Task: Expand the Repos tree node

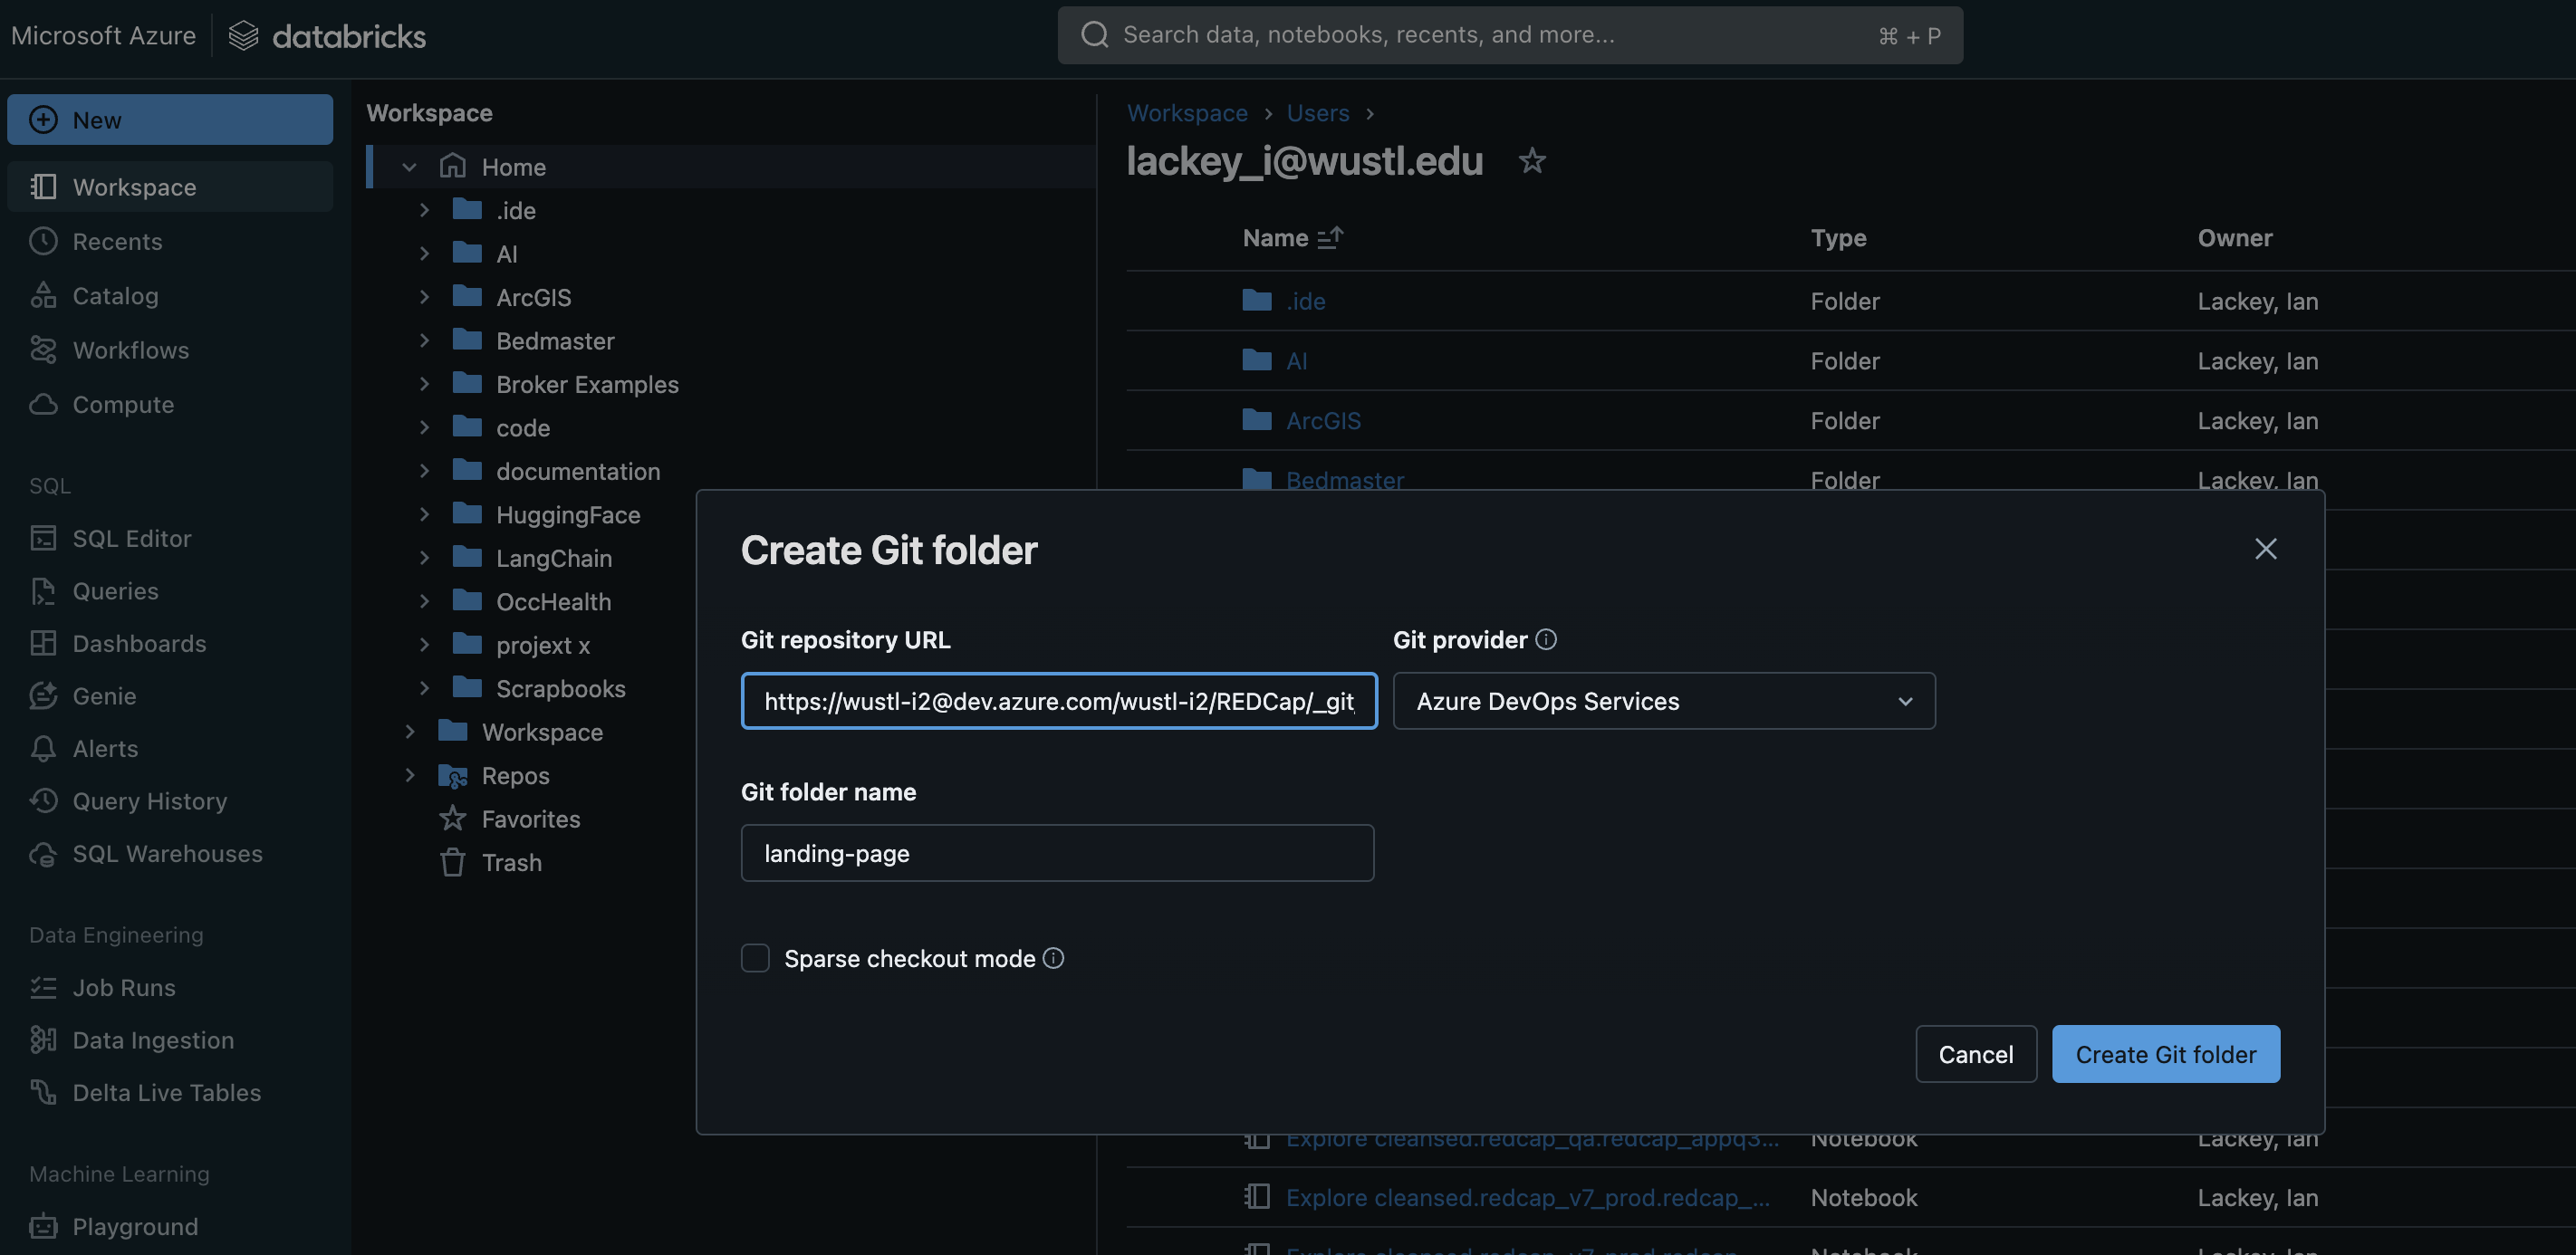Action: pos(409,775)
